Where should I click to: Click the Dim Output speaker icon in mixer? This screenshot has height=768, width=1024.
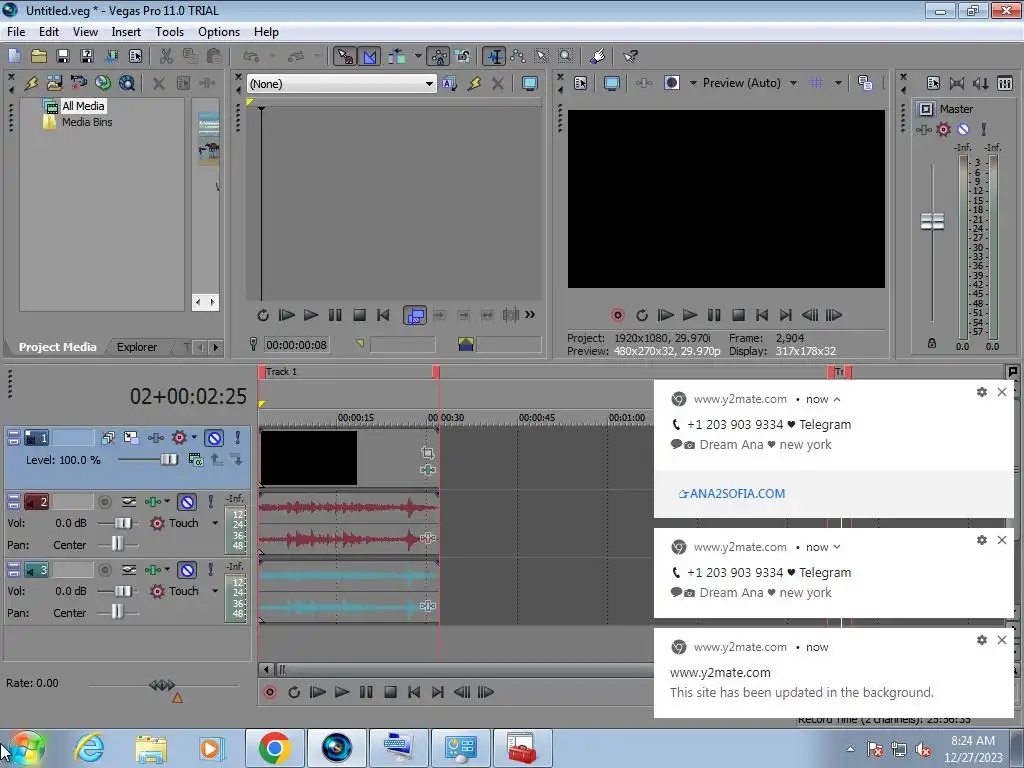981,83
